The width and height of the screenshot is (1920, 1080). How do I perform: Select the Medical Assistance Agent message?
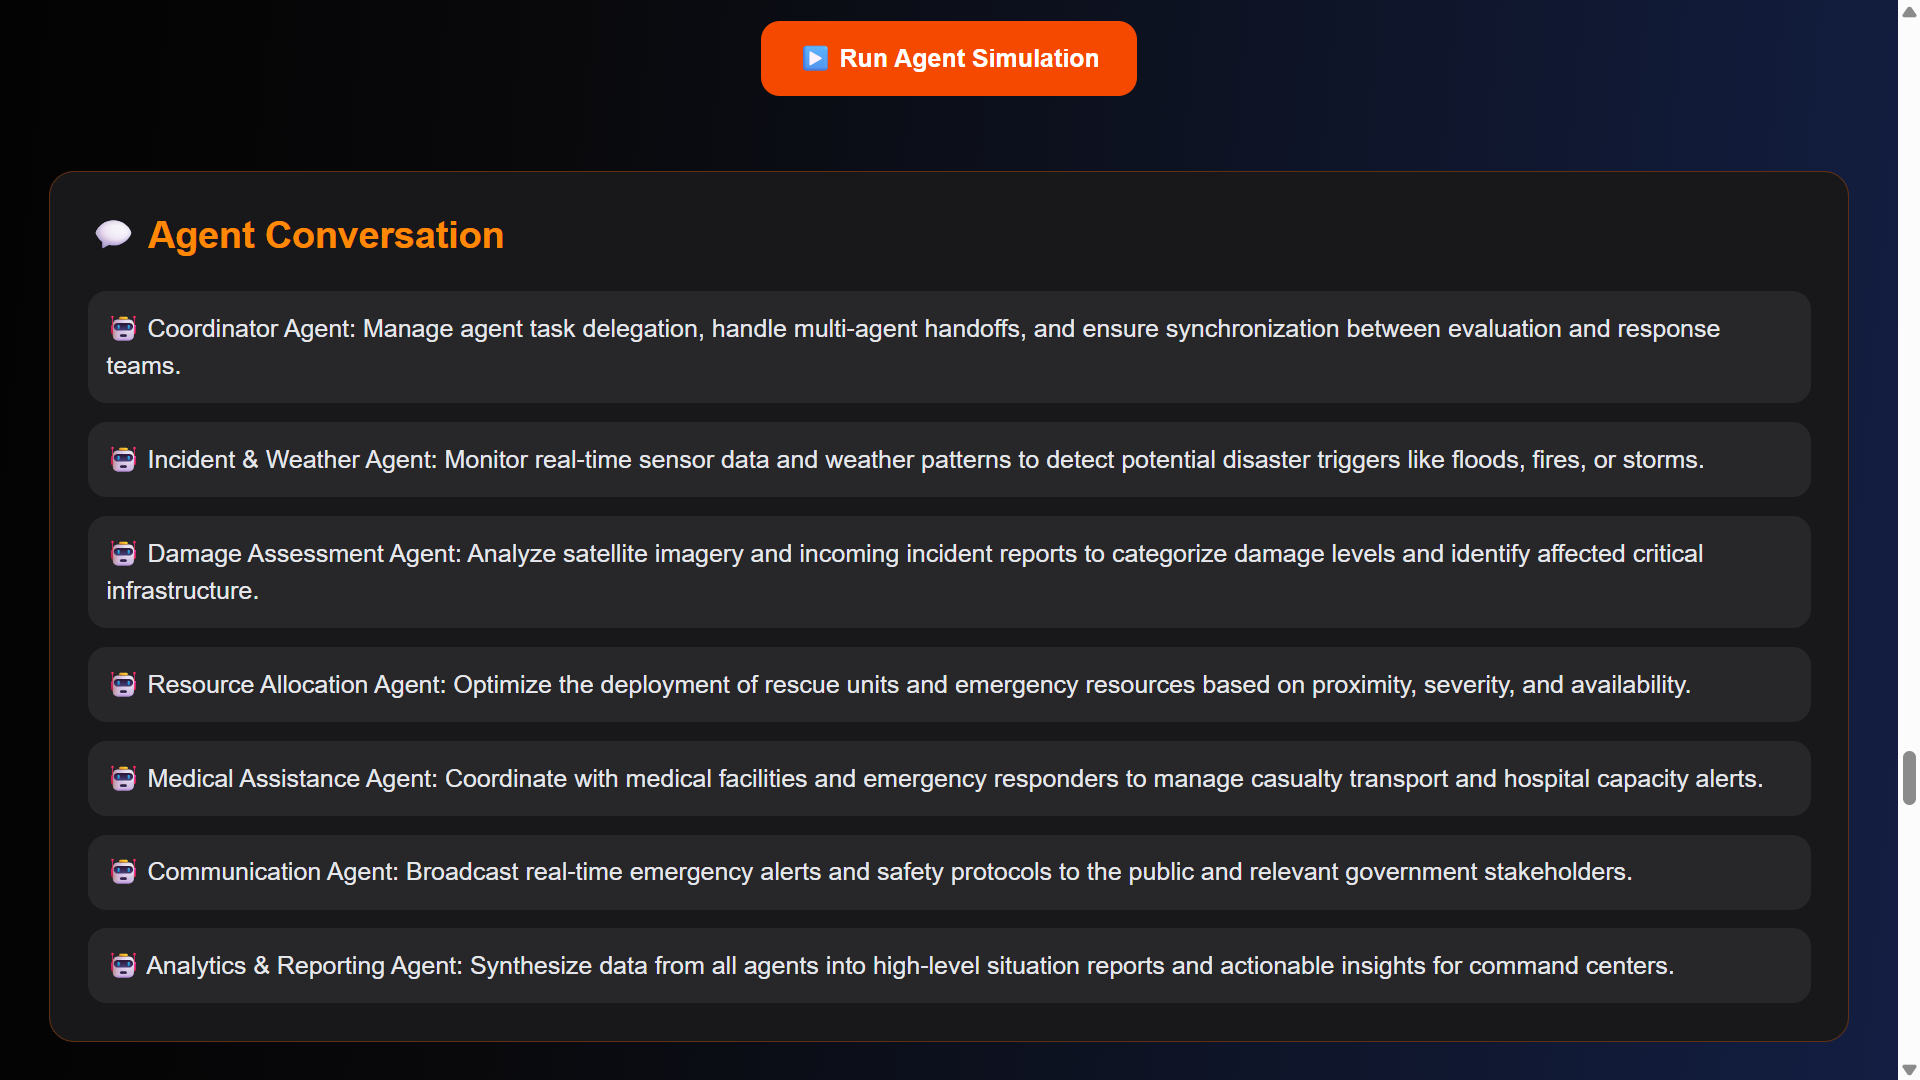coord(948,779)
